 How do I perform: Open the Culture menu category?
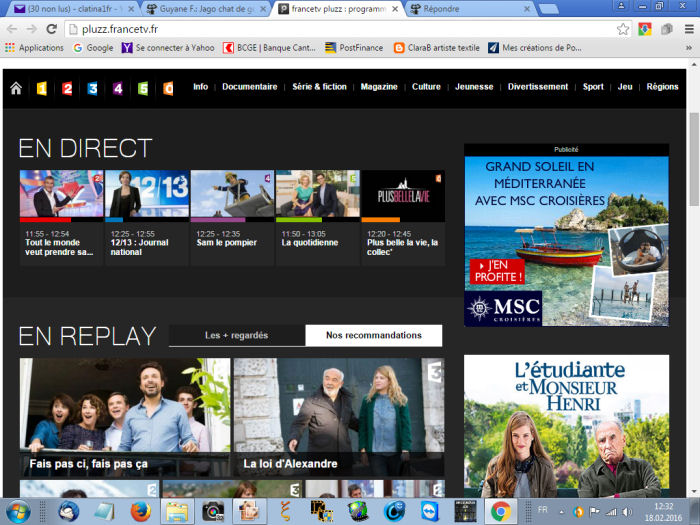426,87
